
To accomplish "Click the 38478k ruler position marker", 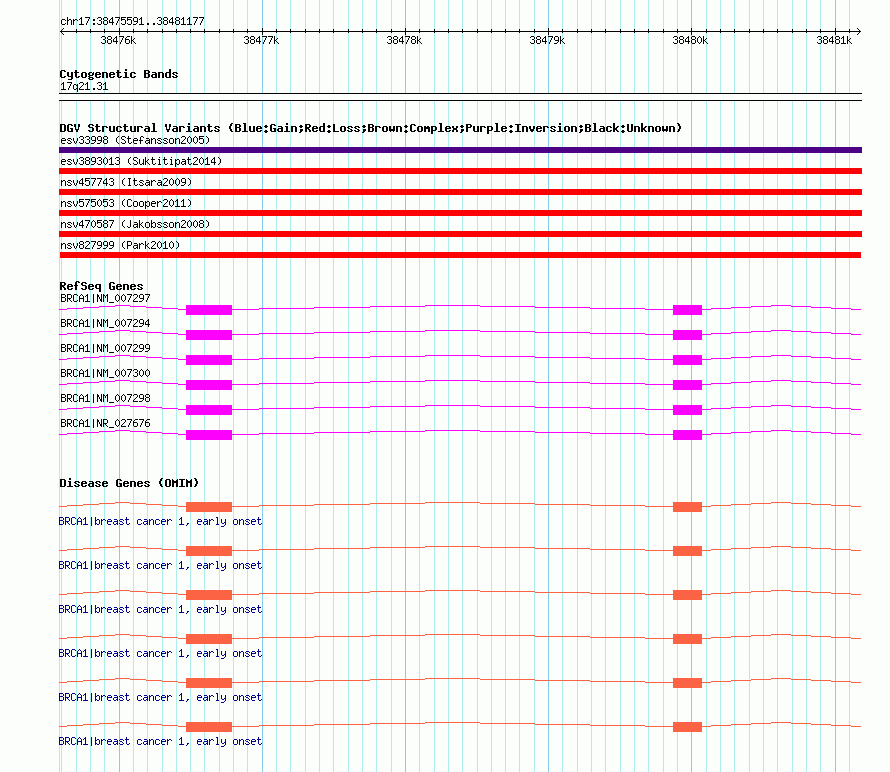I will click(x=404, y=40).
